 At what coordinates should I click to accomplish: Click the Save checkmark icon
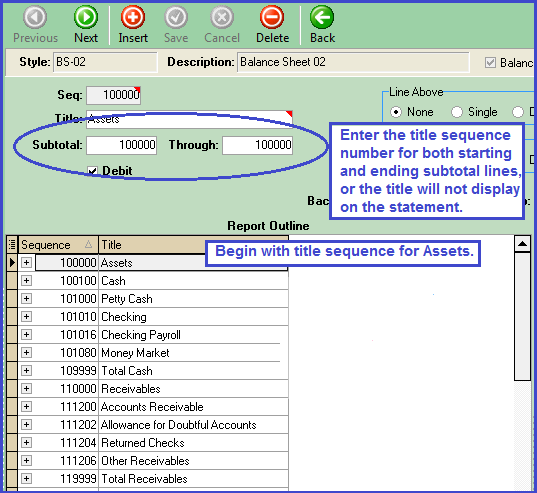point(176,17)
